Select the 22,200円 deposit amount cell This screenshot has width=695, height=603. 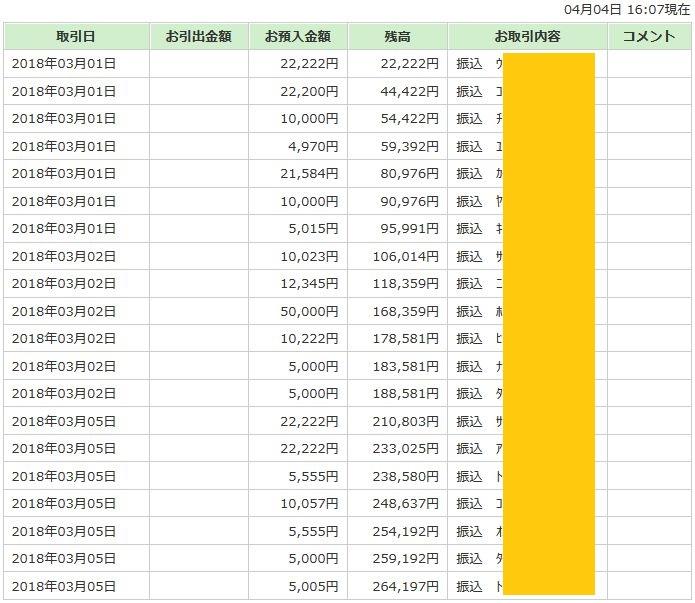pyautogui.click(x=312, y=91)
